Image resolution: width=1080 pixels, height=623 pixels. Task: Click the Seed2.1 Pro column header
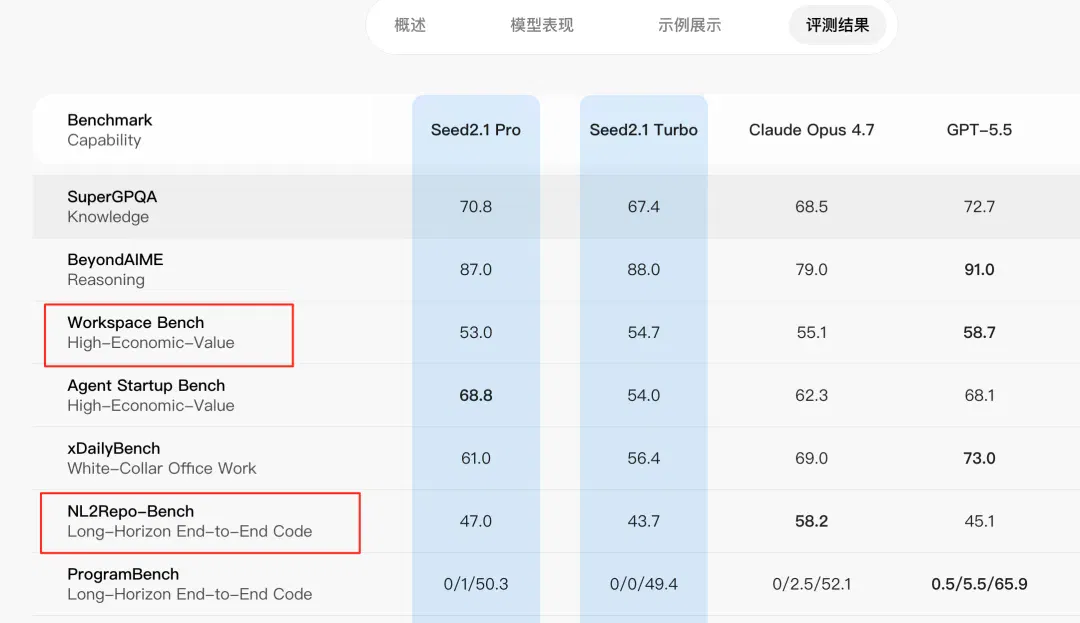point(476,130)
